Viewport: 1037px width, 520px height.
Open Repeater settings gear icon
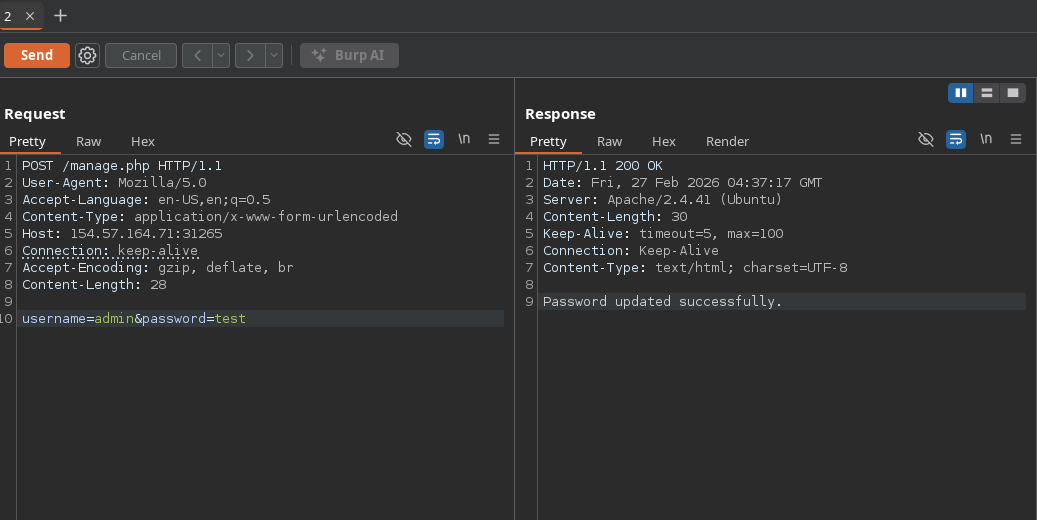point(87,56)
